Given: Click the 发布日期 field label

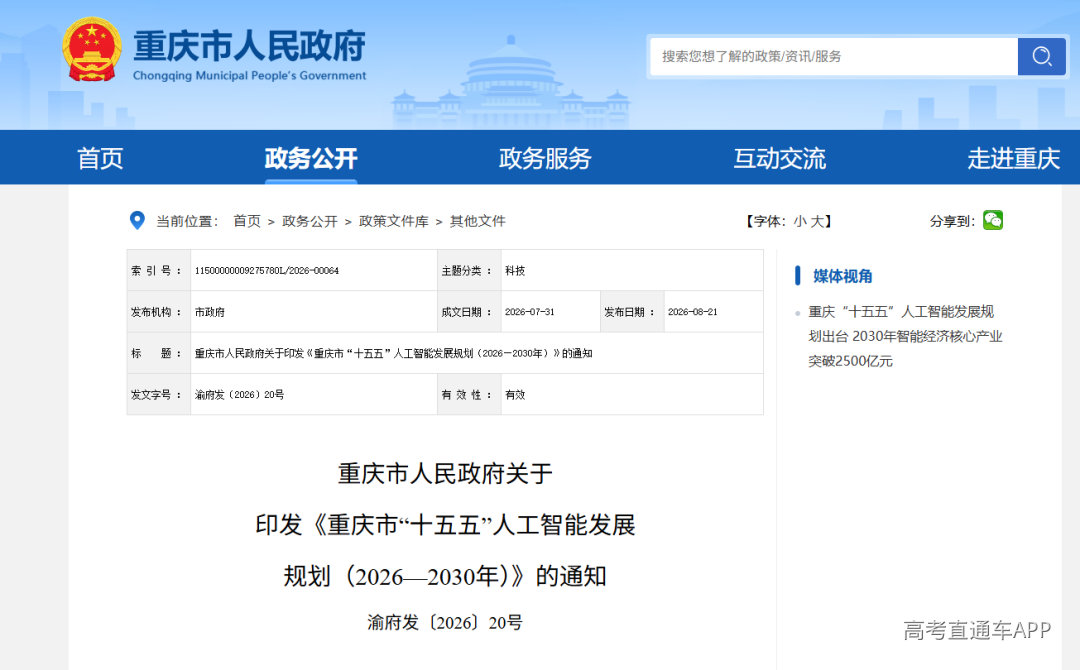Looking at the screenshot, I should 629,312.
